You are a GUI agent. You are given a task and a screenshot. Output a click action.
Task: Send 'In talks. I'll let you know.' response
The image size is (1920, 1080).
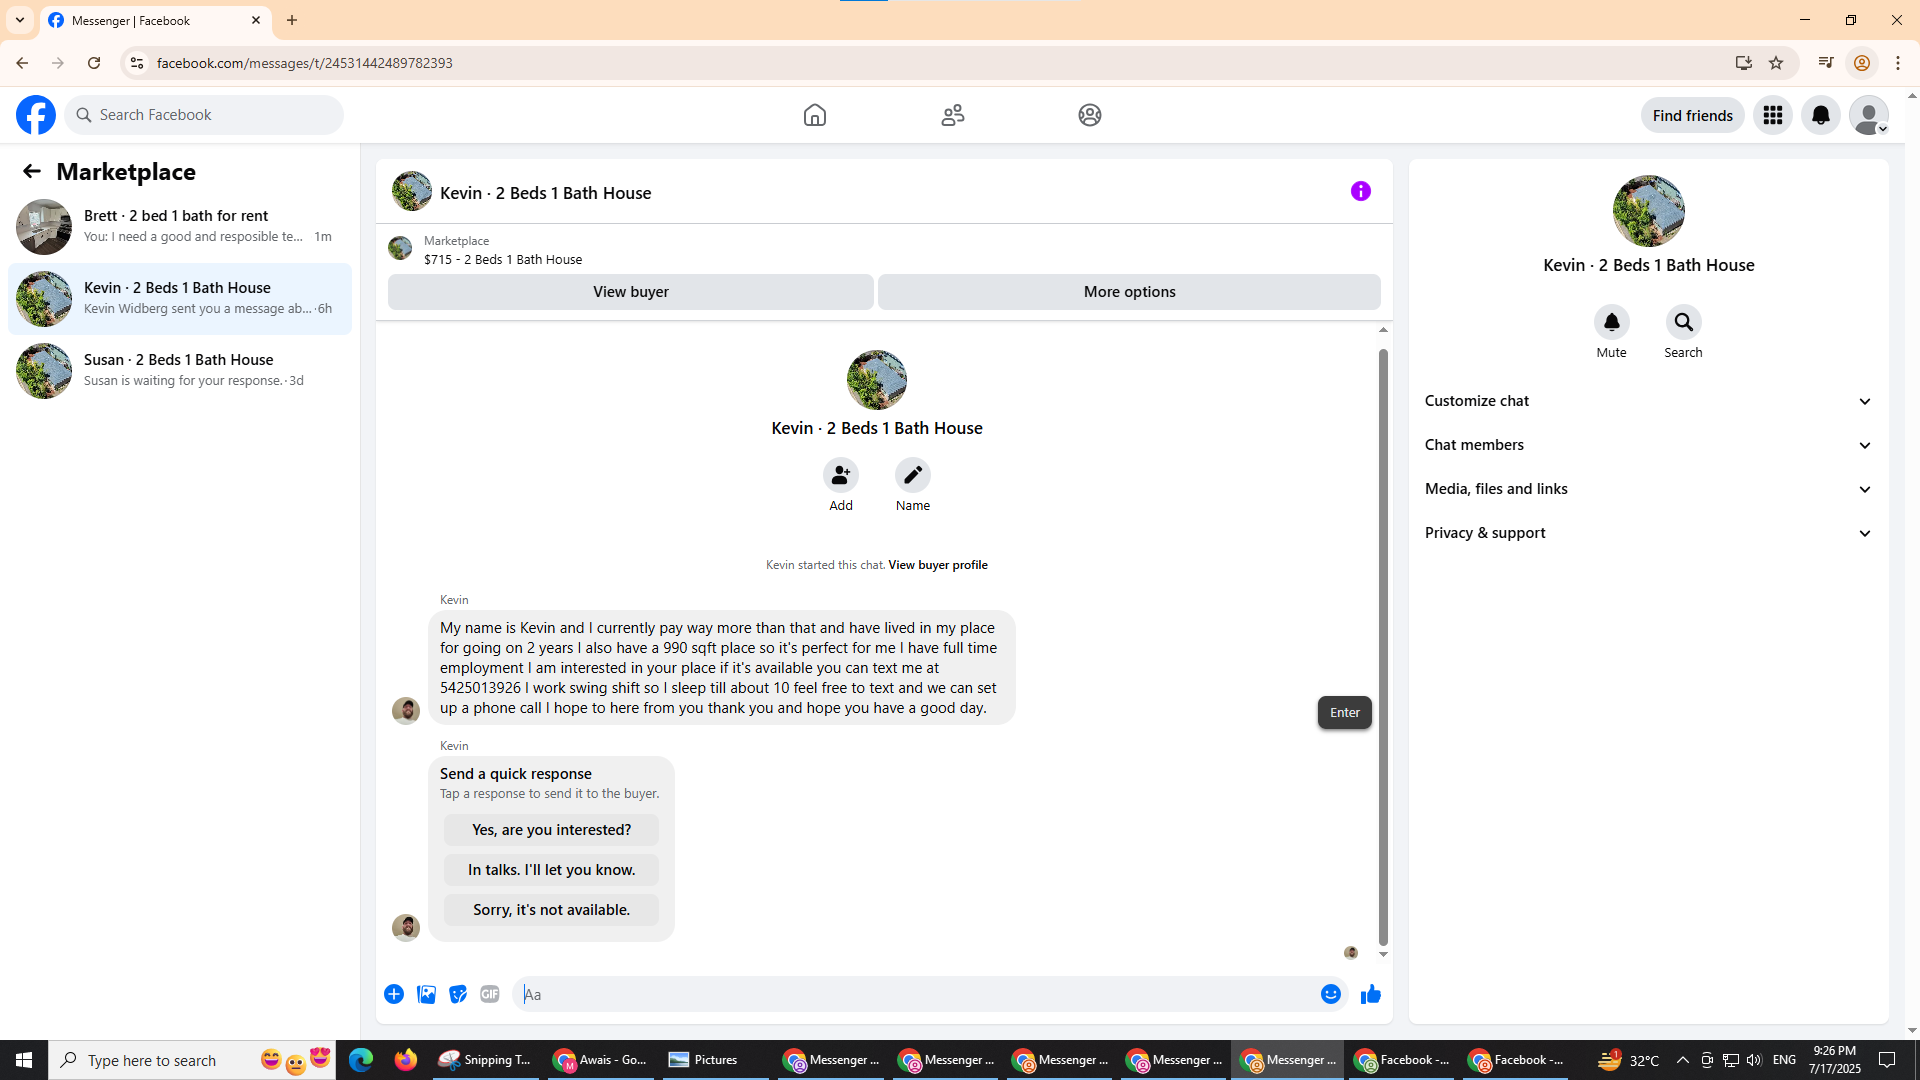(551, 870)
